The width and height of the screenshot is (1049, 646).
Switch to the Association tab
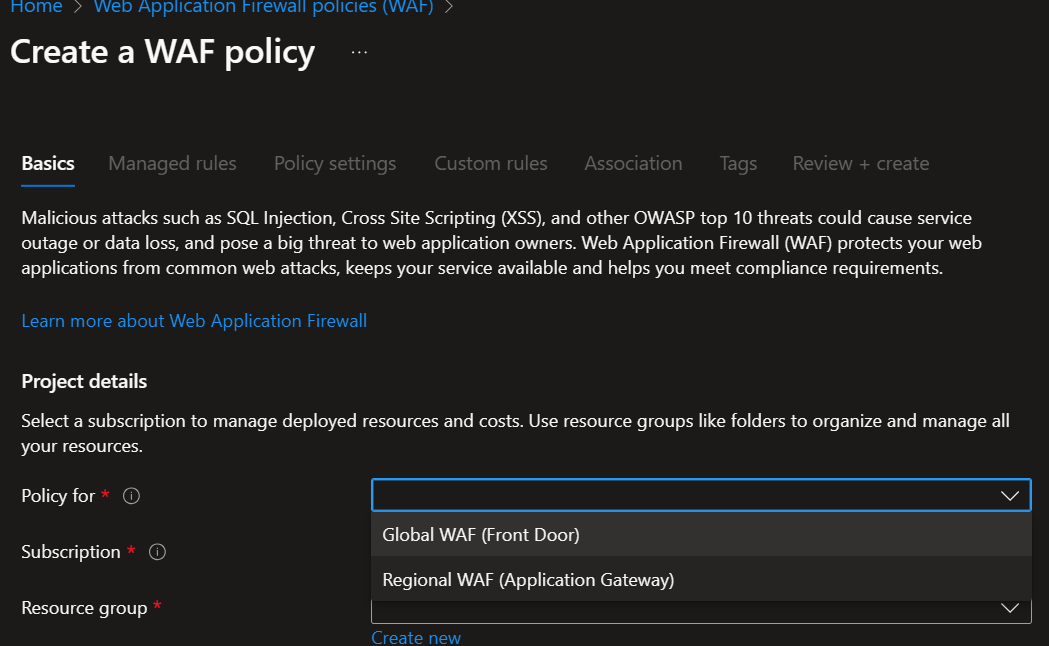coord(633,163)
